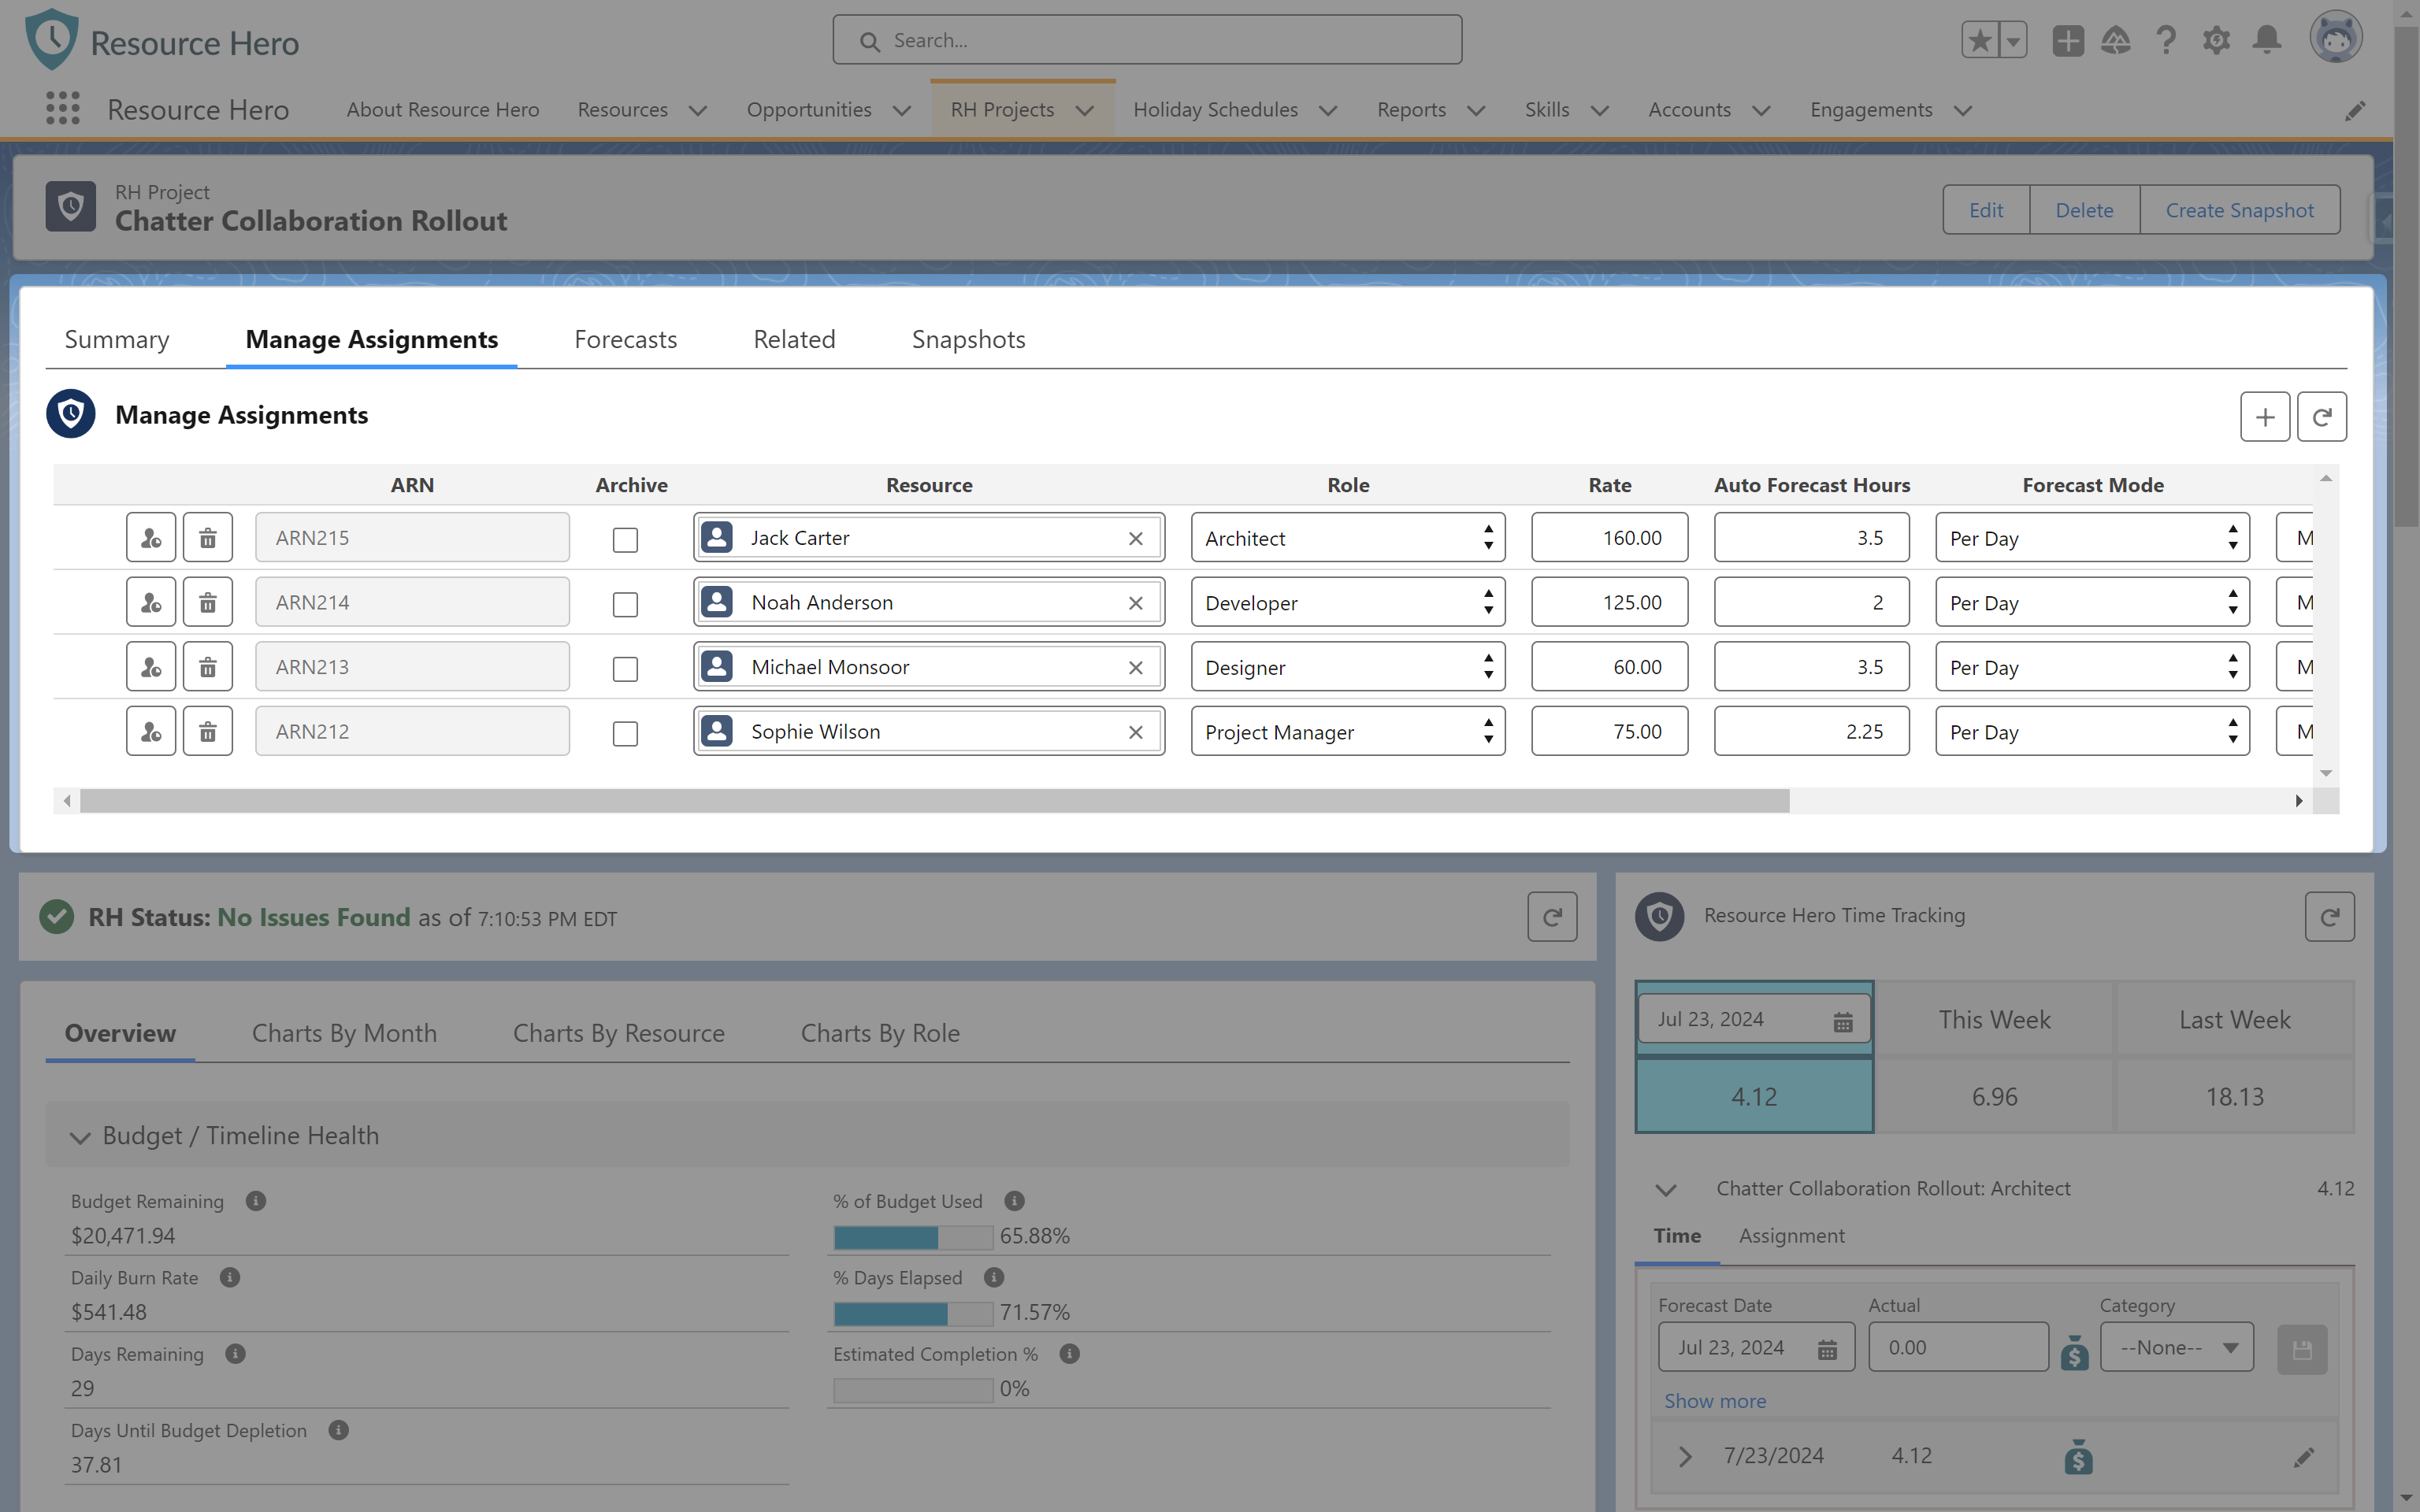Viewport: 2420px width, 1512px height.
Task: Click Show more link
Action: pyautogui.click(x=1715, y=1401)
